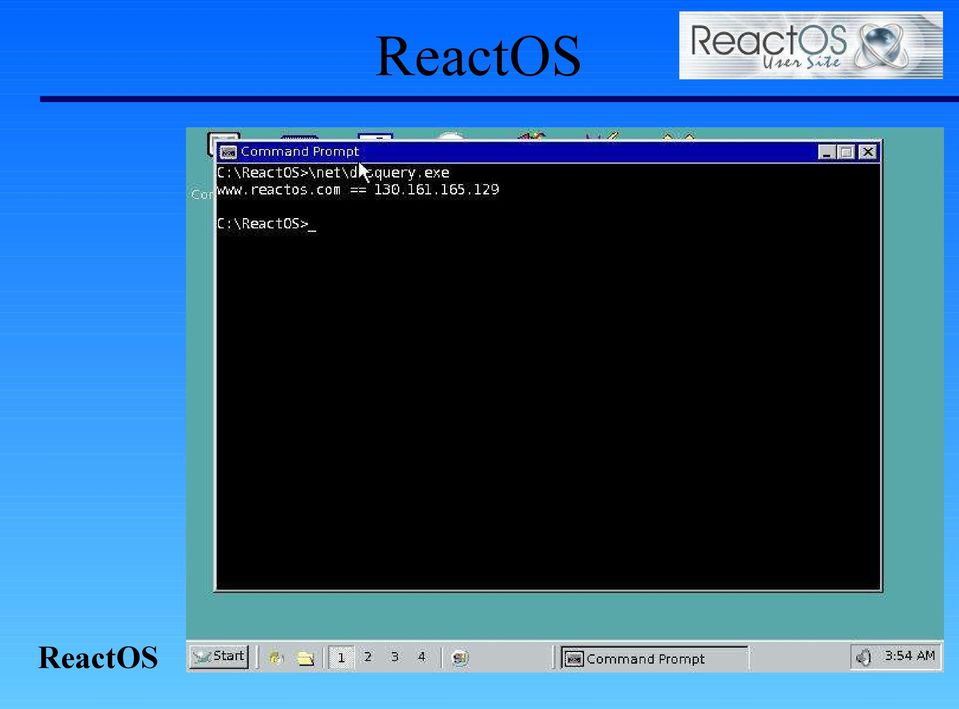Close the Command Prompt window
This screenshot has height=709, width=959.
[868, 152]
